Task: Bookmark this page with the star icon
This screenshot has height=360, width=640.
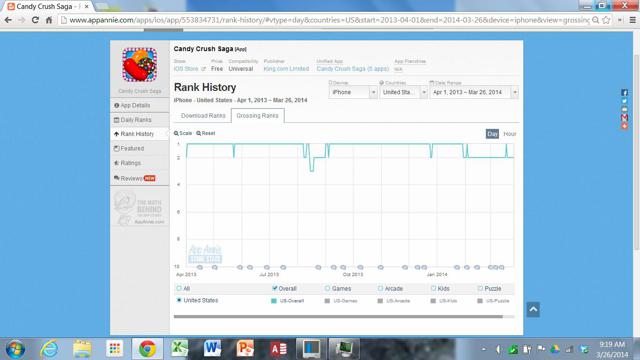Action: coord(607,20)
